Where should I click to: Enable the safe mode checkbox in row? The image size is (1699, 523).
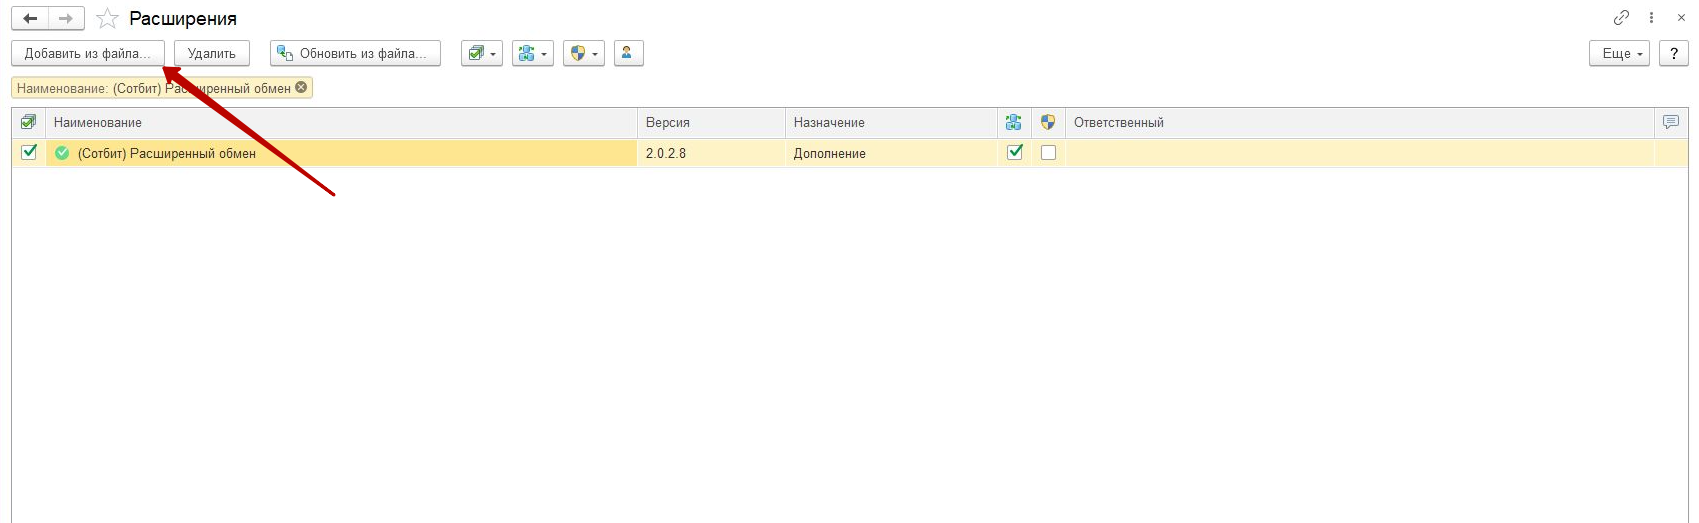1048,153
